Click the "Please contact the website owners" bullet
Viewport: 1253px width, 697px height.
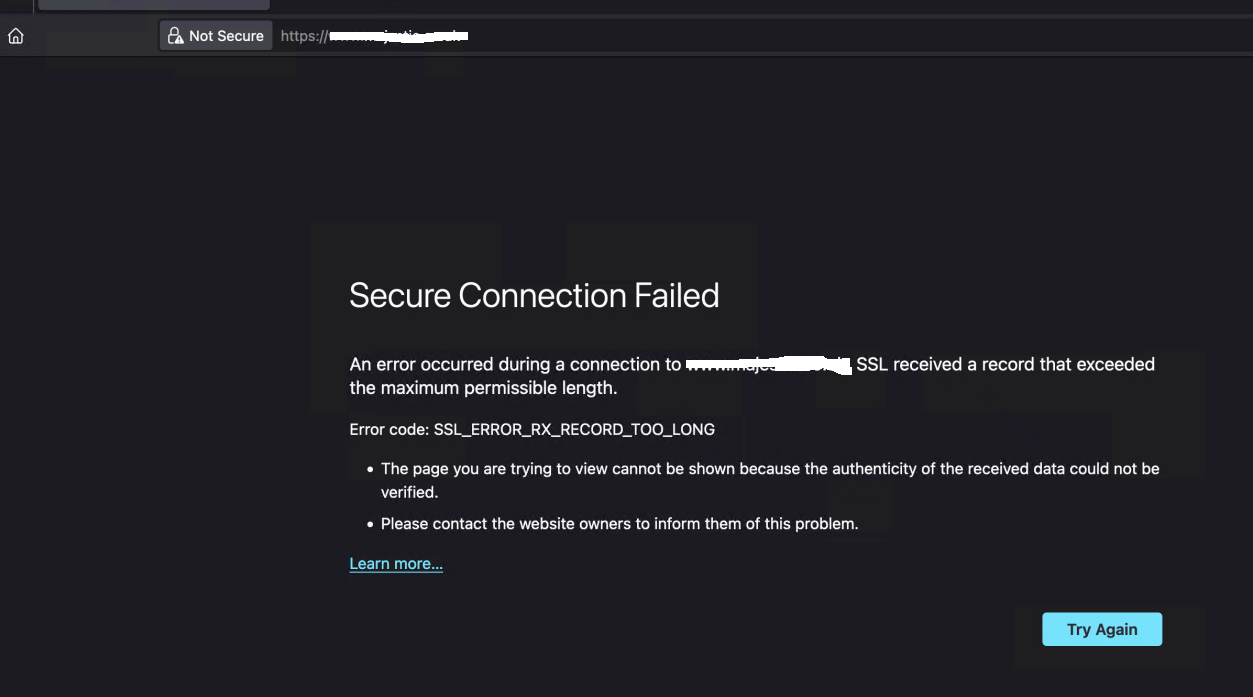[619, 524]
